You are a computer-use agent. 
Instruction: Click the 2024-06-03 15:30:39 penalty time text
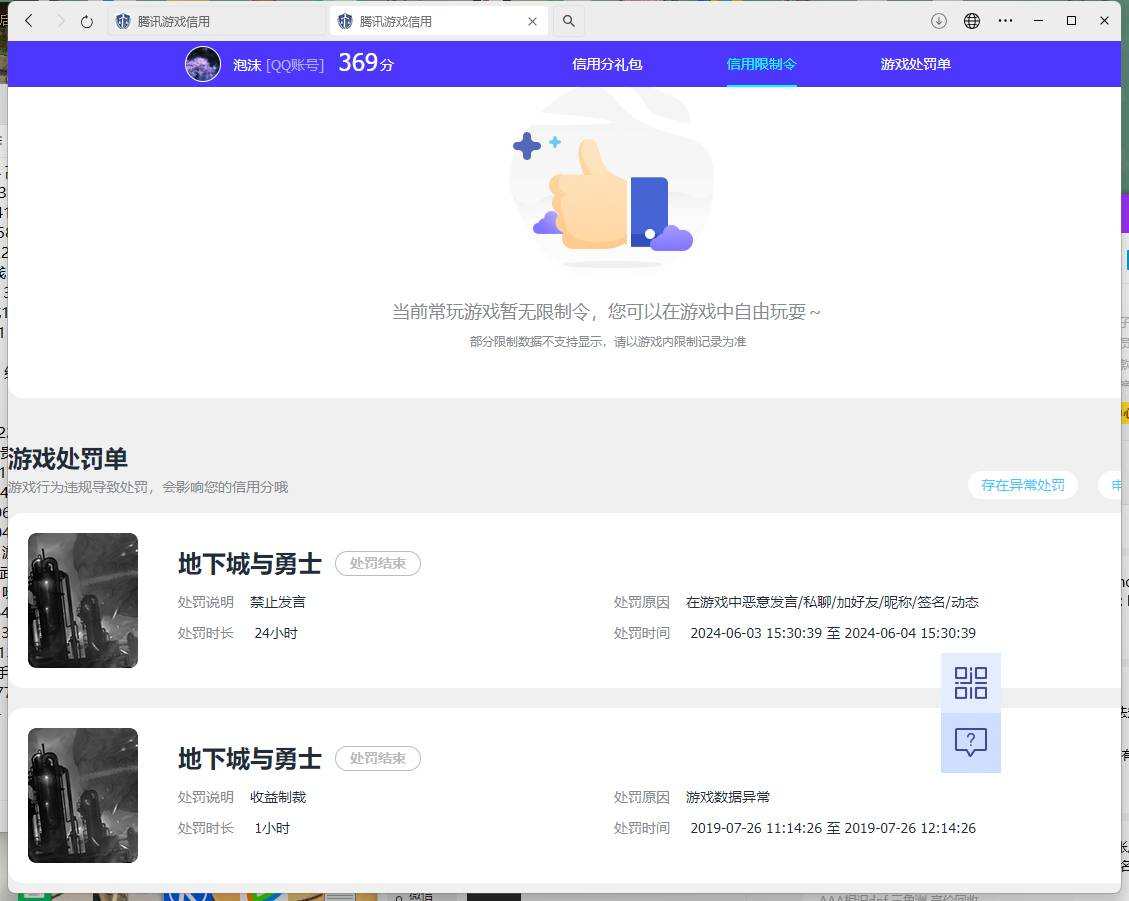(833, 633)
